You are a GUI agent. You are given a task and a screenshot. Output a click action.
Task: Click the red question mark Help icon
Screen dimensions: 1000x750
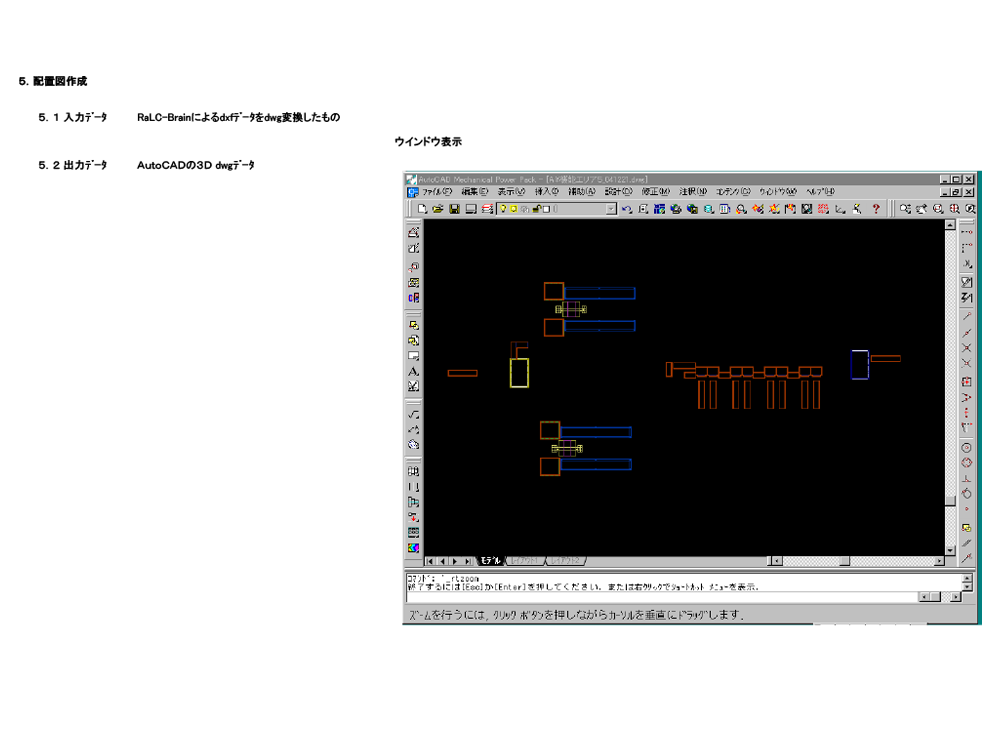tap(877, 209)
